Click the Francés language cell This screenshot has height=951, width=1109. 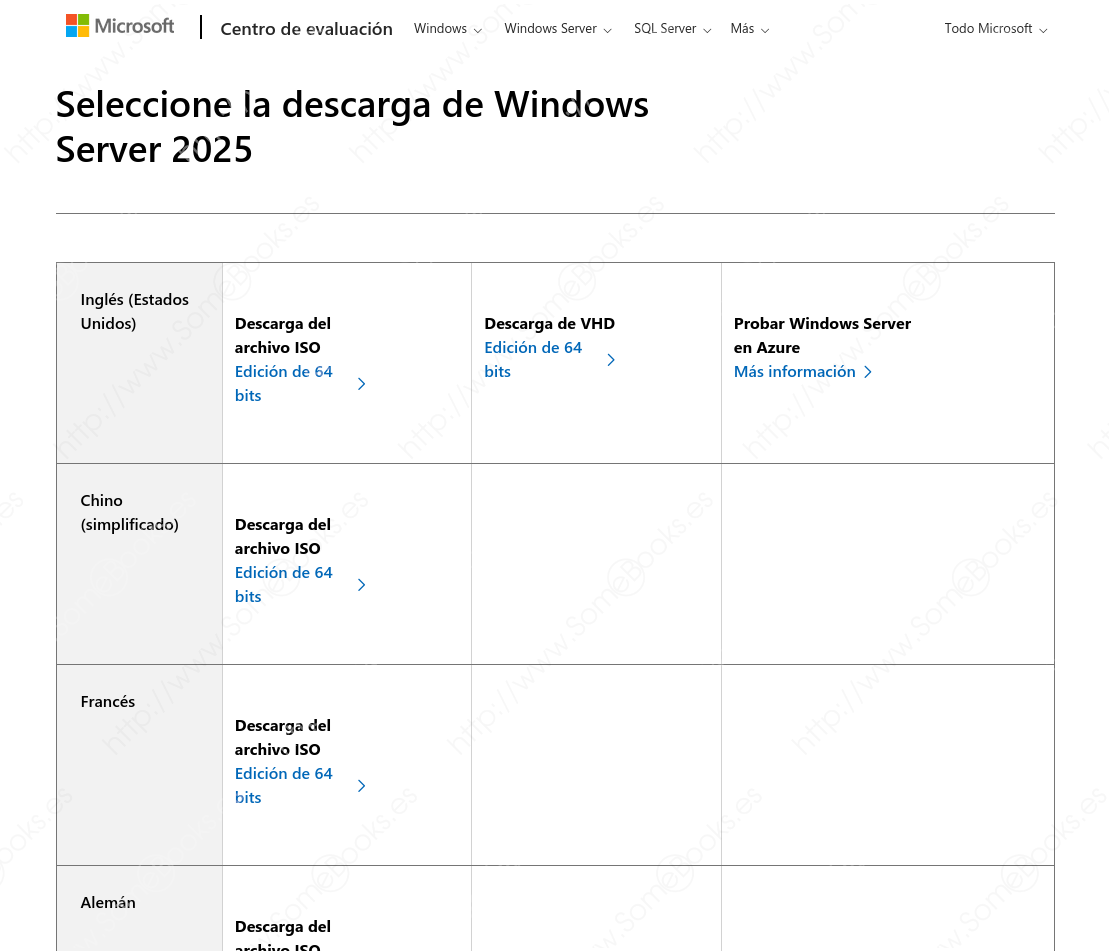tap(108, 702)
